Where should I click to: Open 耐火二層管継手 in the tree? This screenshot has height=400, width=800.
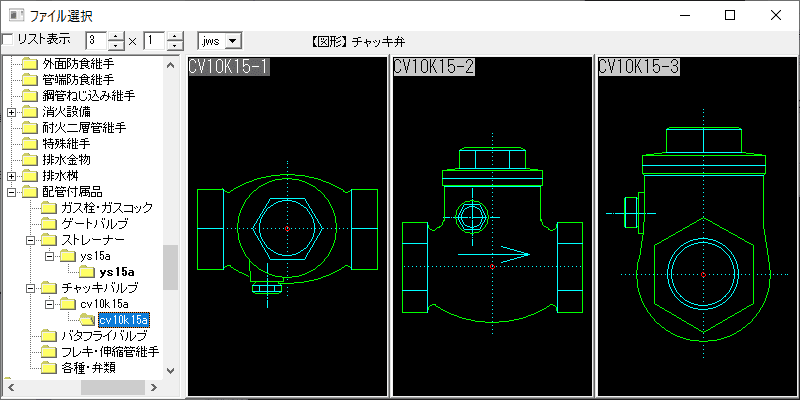click(x=84, y=128)
